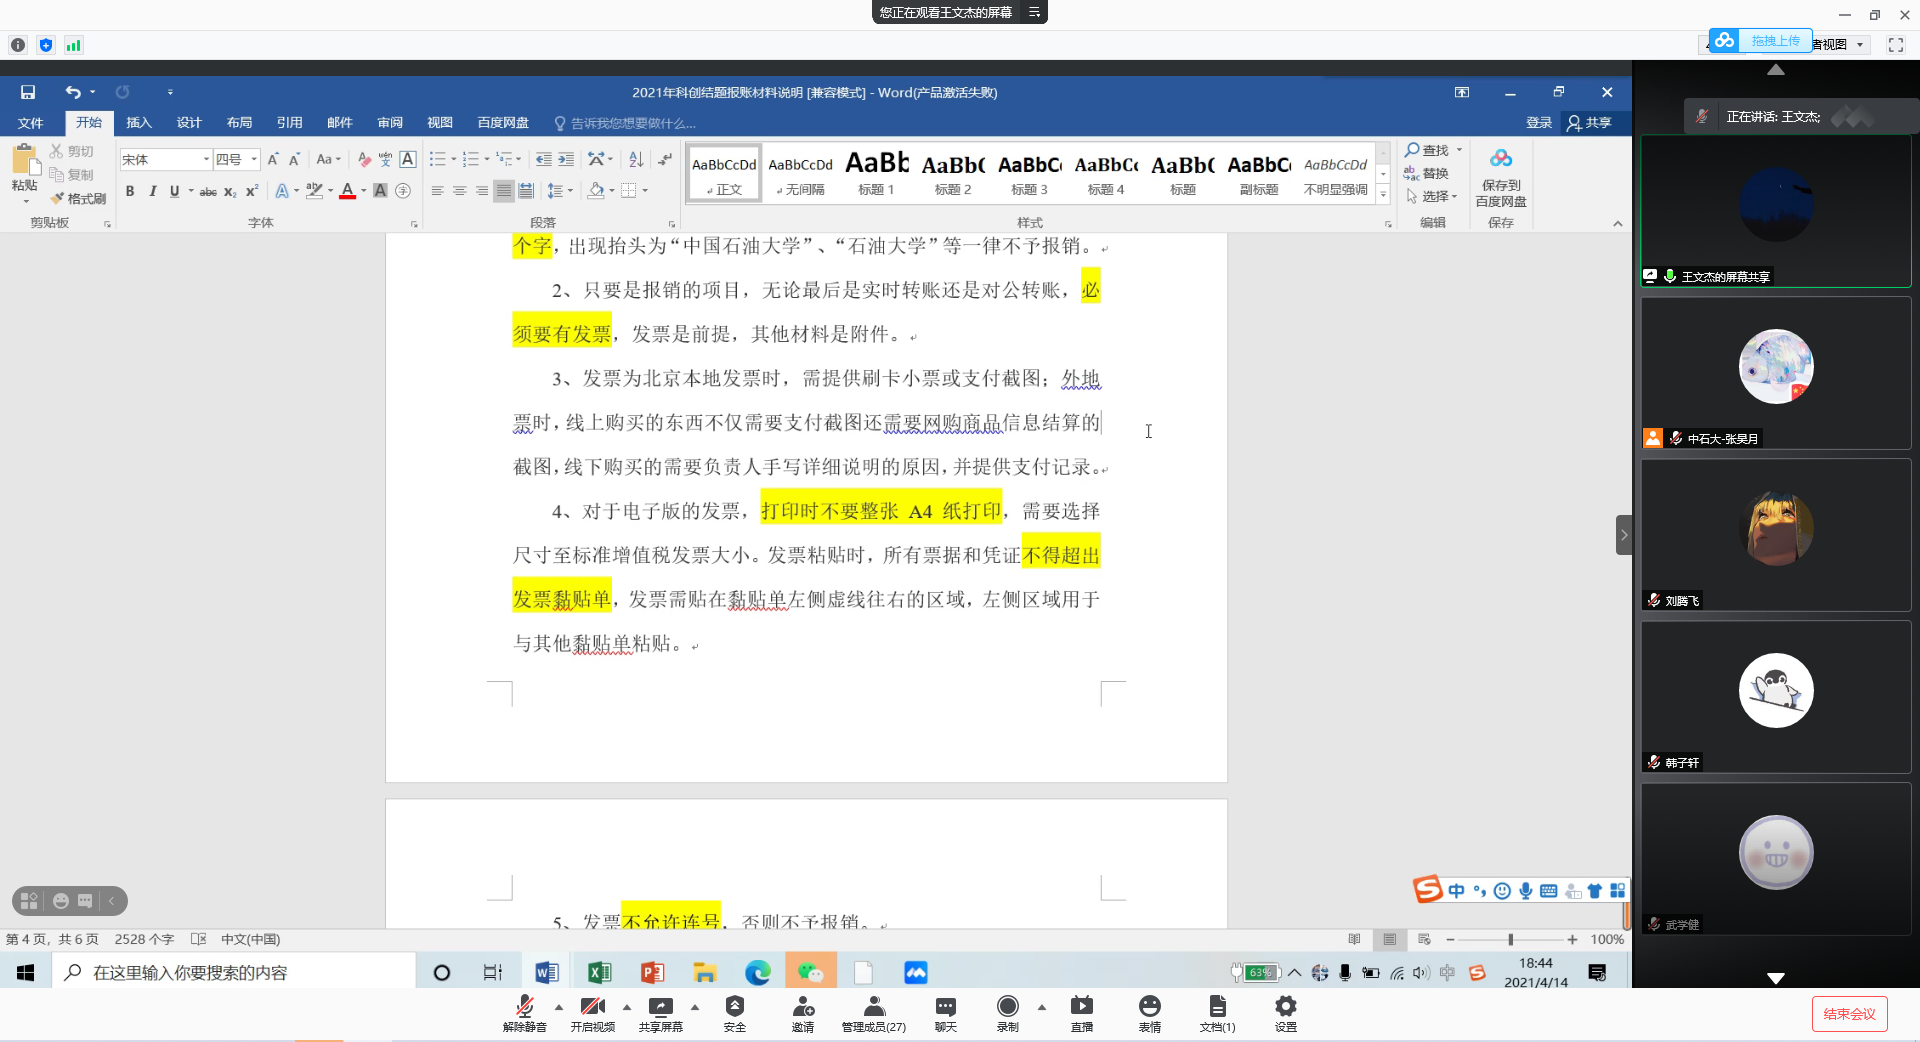Click the 登录 sign-in link
1920x1042 pixels.
click(1538, 122)
